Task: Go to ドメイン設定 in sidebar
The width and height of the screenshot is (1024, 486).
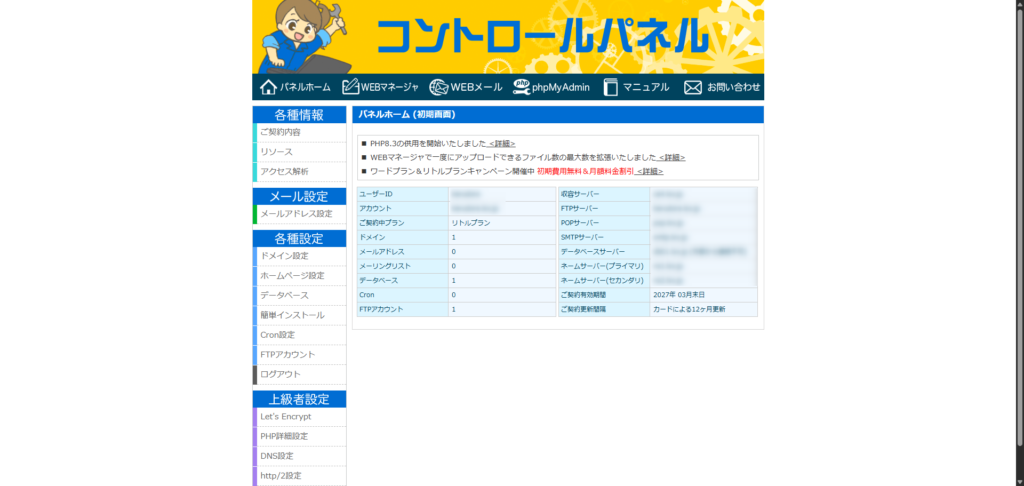Action: (300, 256)
